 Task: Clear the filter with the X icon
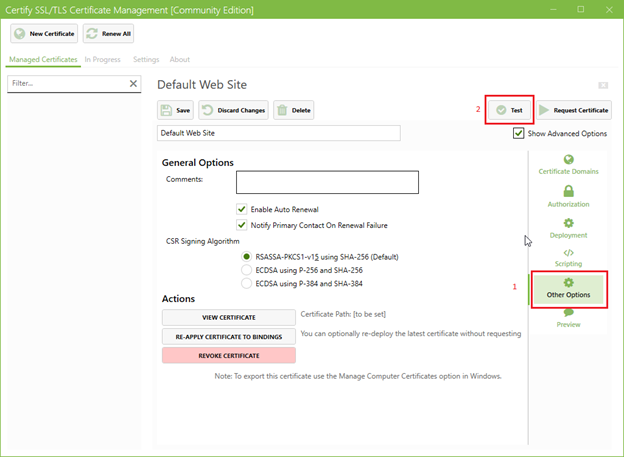coord(133,84)
